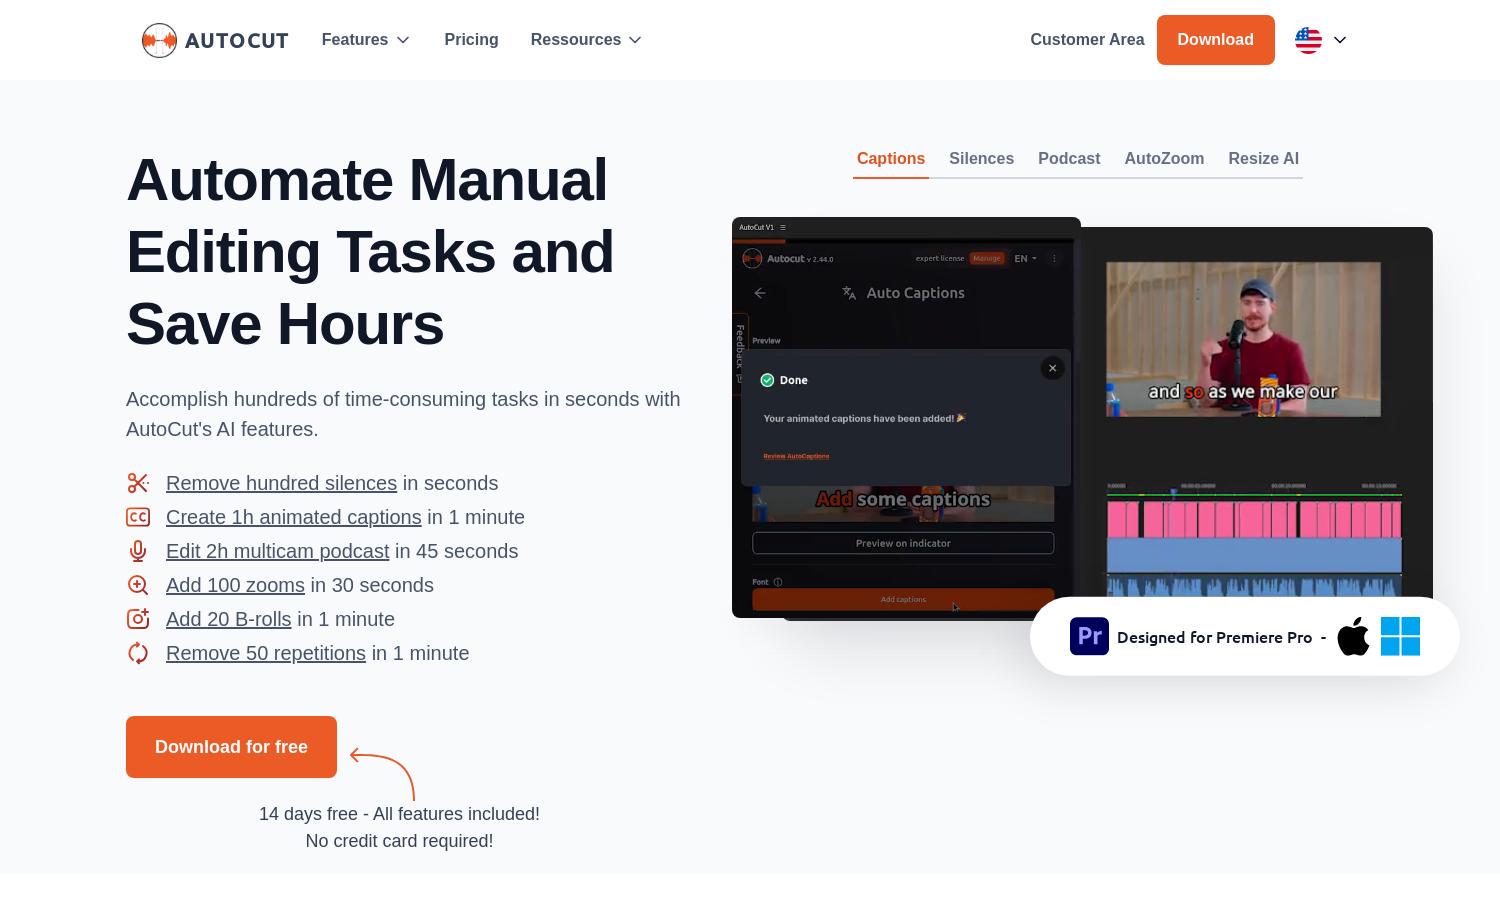
Task: Open Edit 2h multicam podcast link
Action: coord(277,551)
